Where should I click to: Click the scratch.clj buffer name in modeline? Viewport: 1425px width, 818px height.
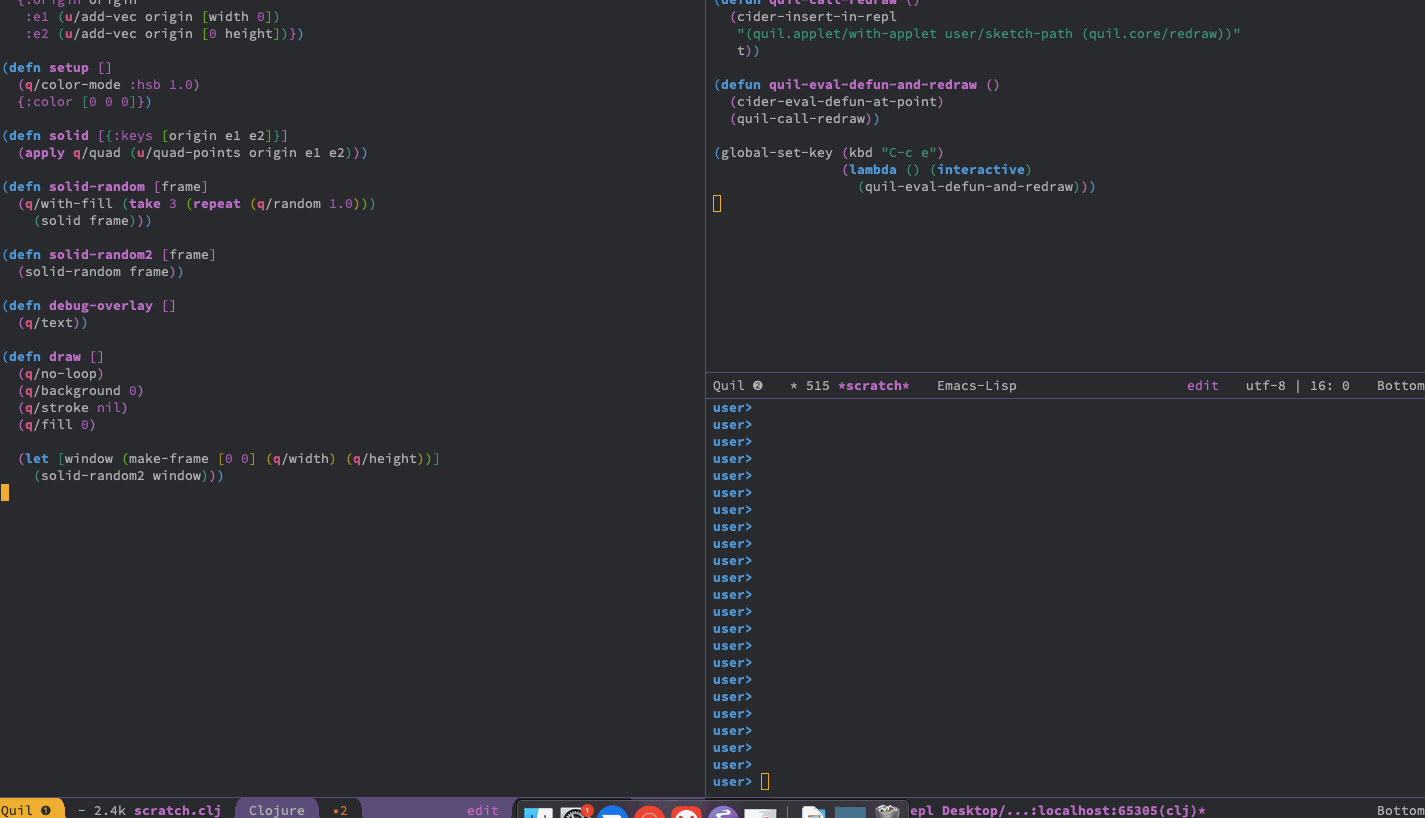[177, 810]
